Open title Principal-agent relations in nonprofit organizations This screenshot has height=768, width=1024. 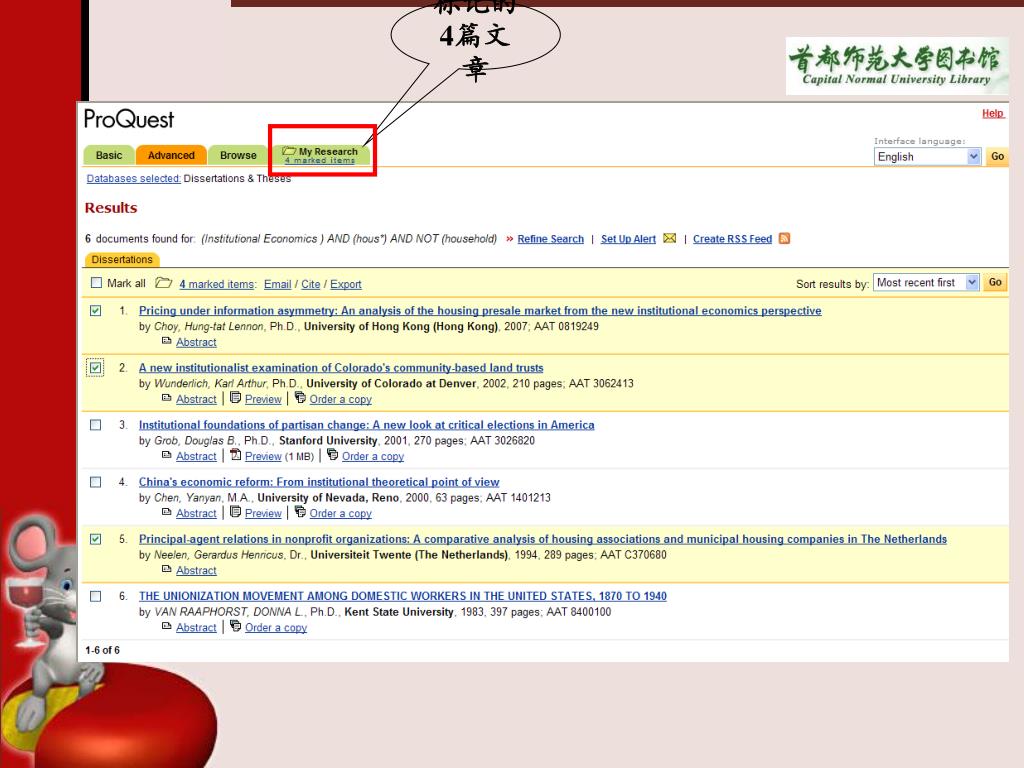coord(543,539)
